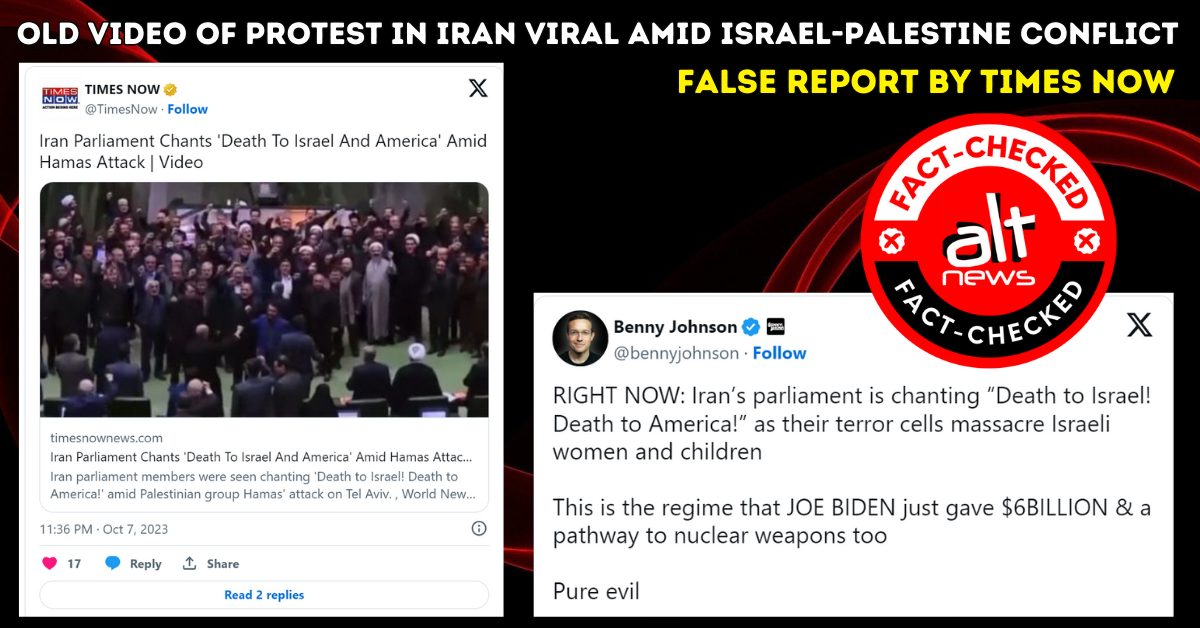Image resolution: width=1200 pixels, height=628 pixels.
Task: Like the Times Now tweet with heart icon
Action: (x=49, y=563)
